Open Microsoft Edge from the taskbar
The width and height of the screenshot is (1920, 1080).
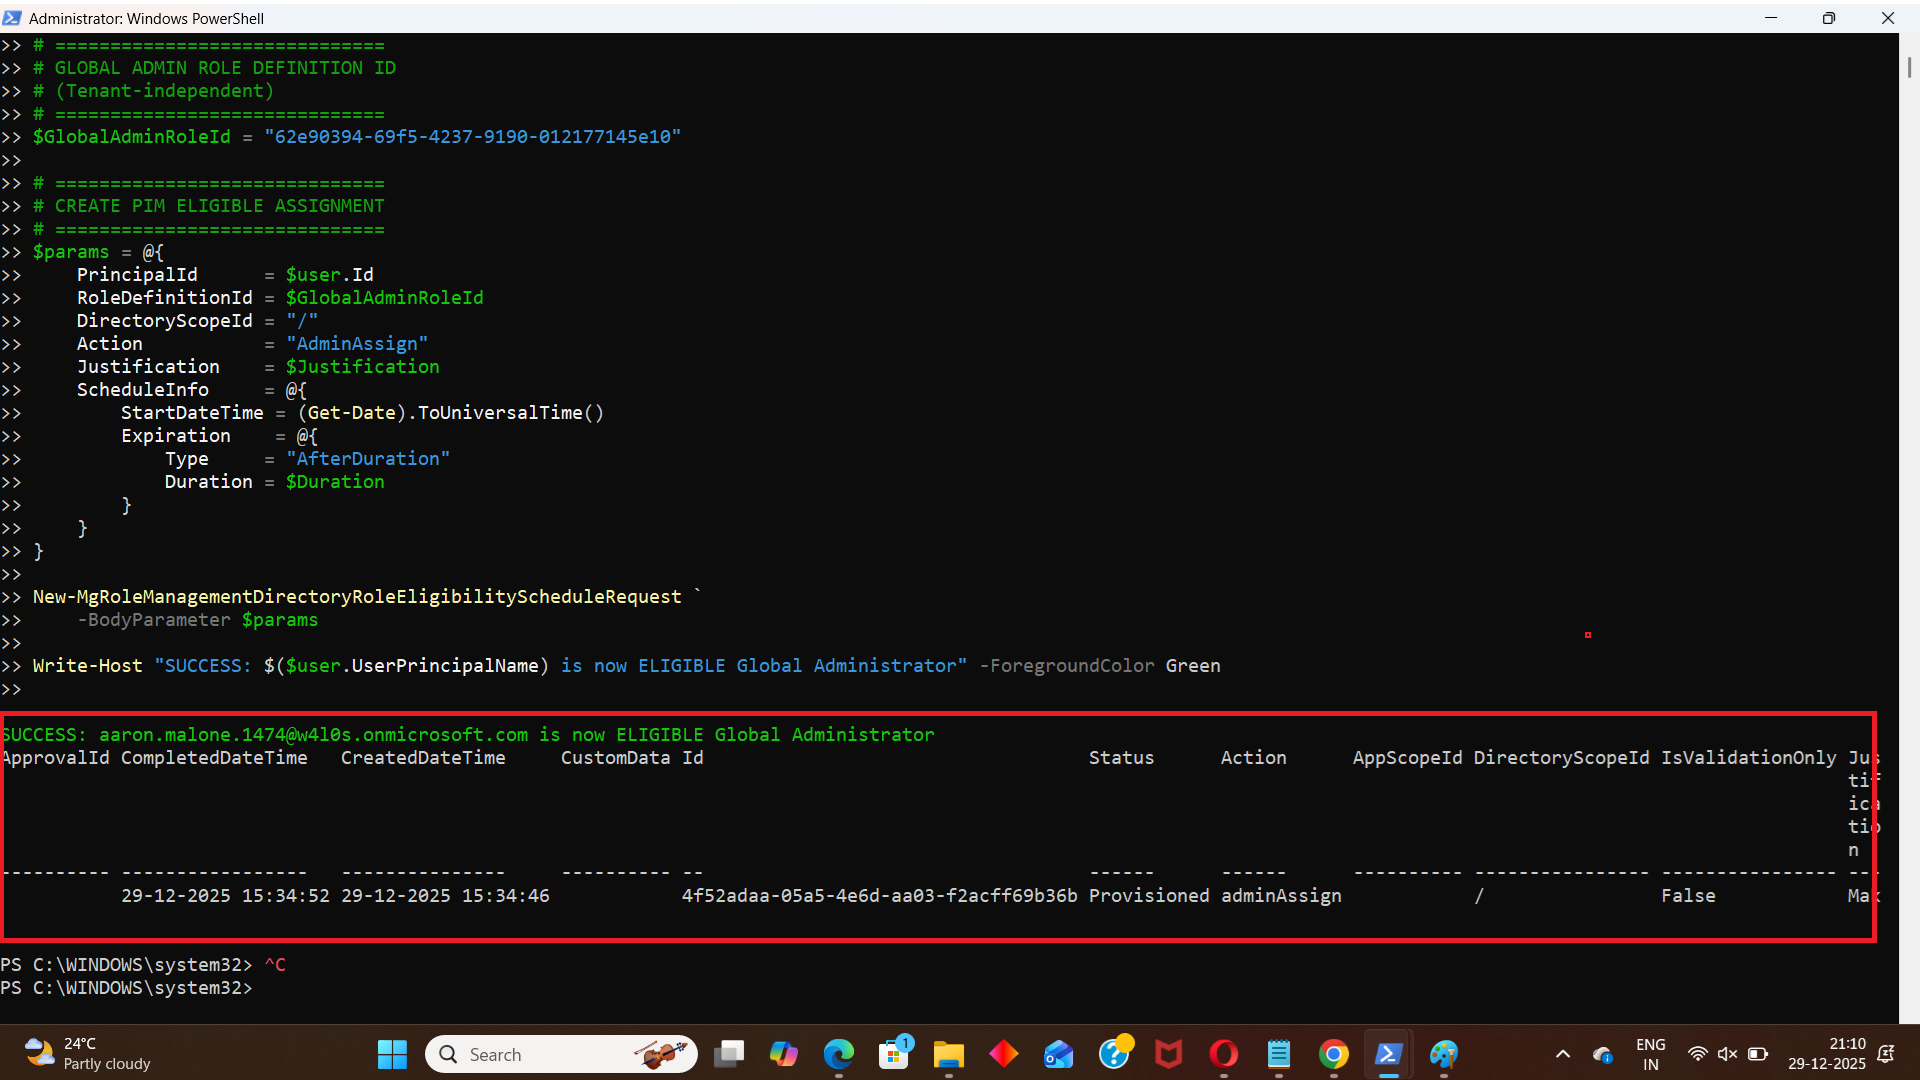click(x=839, y=1054)
